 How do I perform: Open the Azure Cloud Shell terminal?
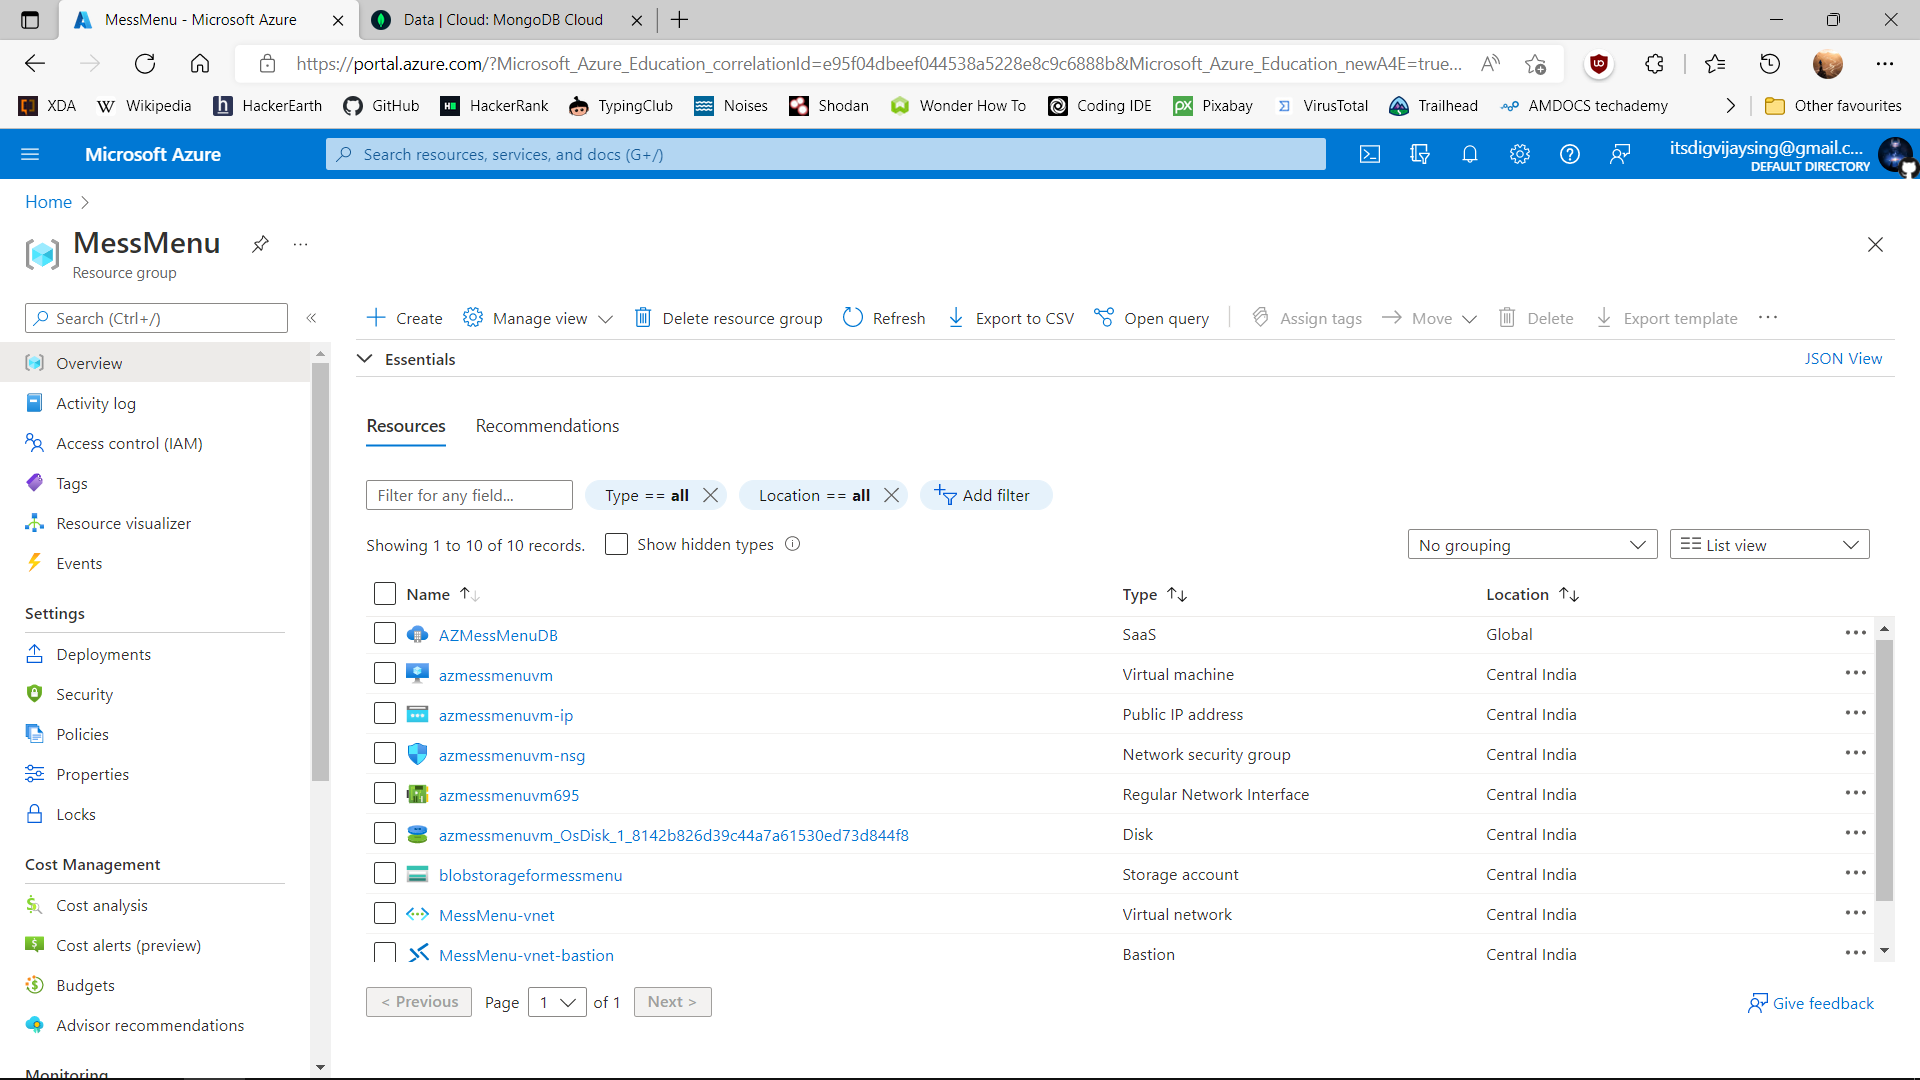point(1369,154)
